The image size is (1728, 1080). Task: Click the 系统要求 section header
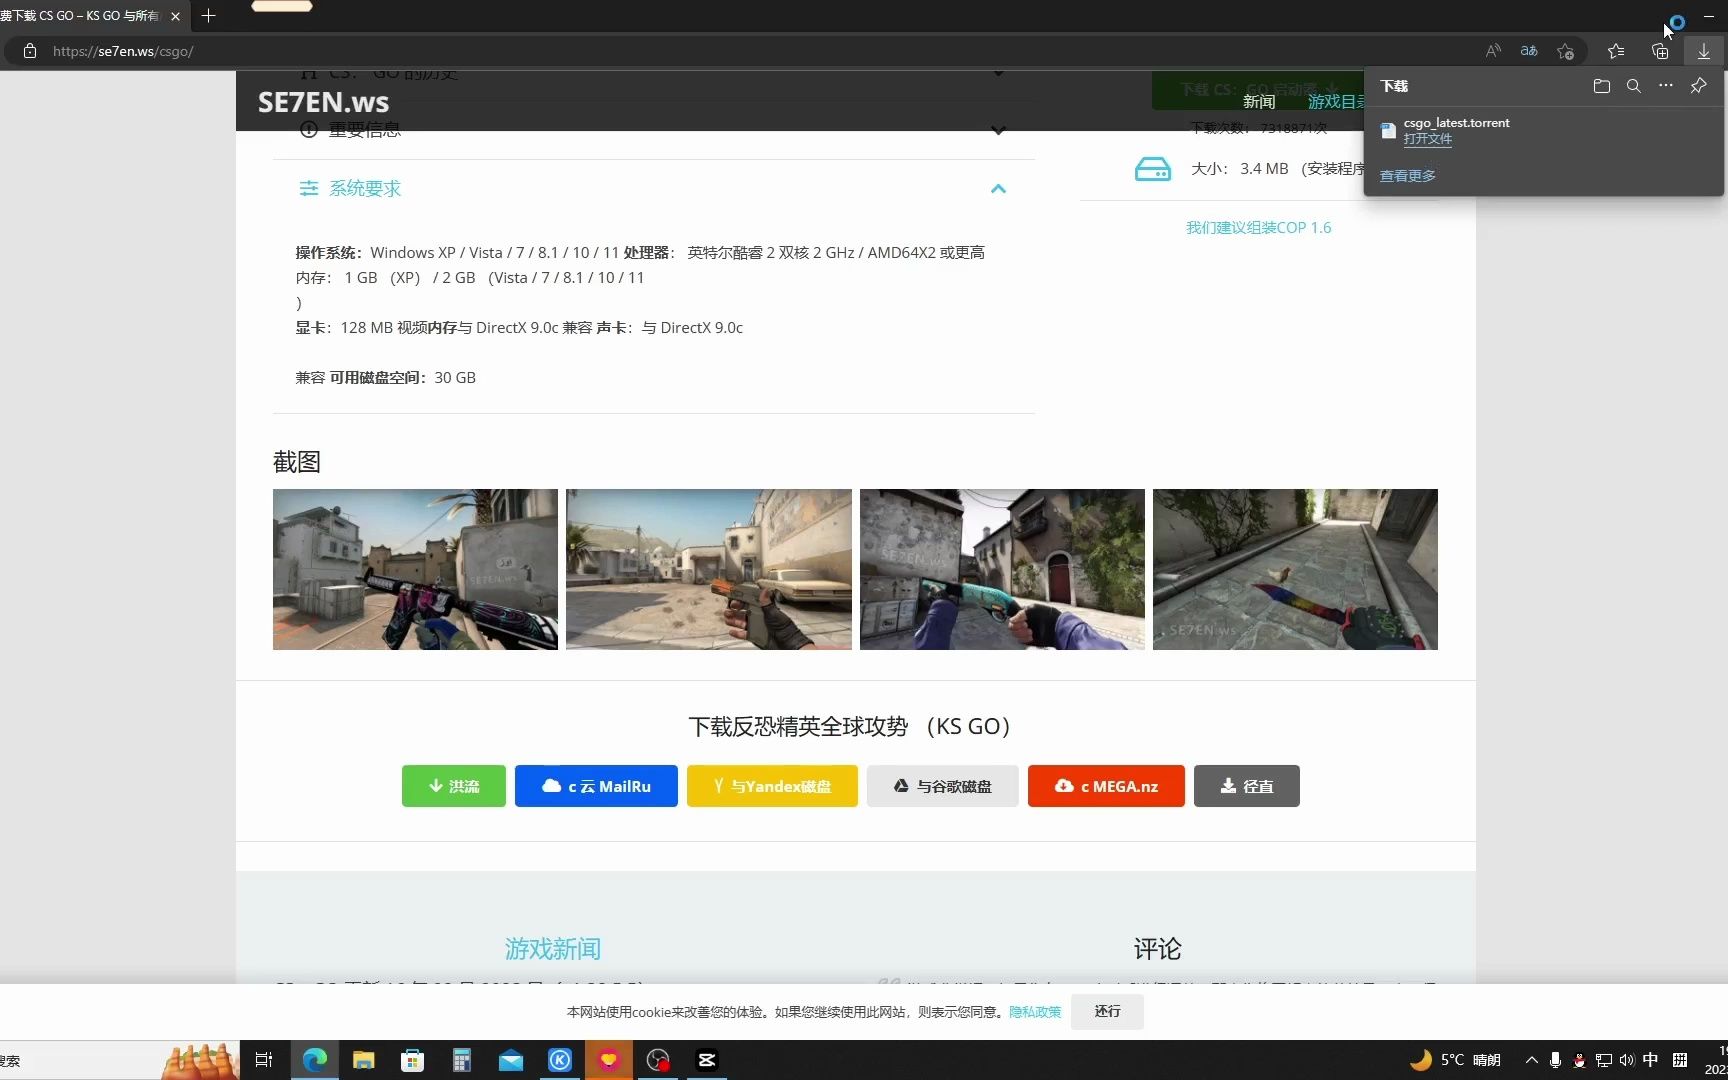[x=653, y=189]
